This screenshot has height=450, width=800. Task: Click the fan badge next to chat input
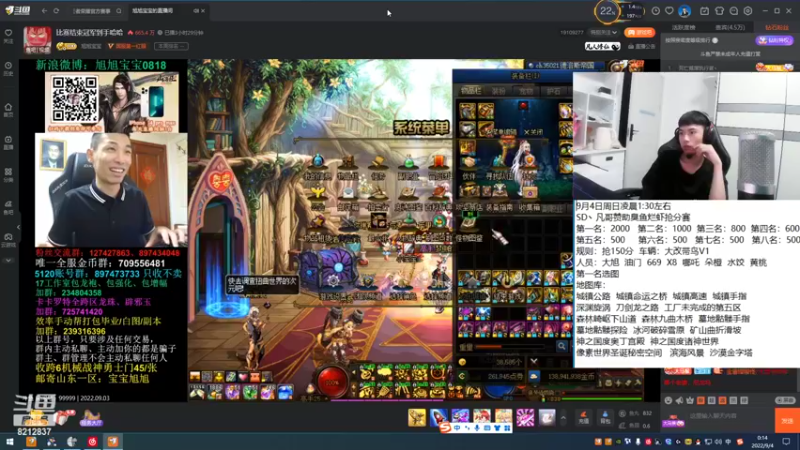click(x=673, y=420)
